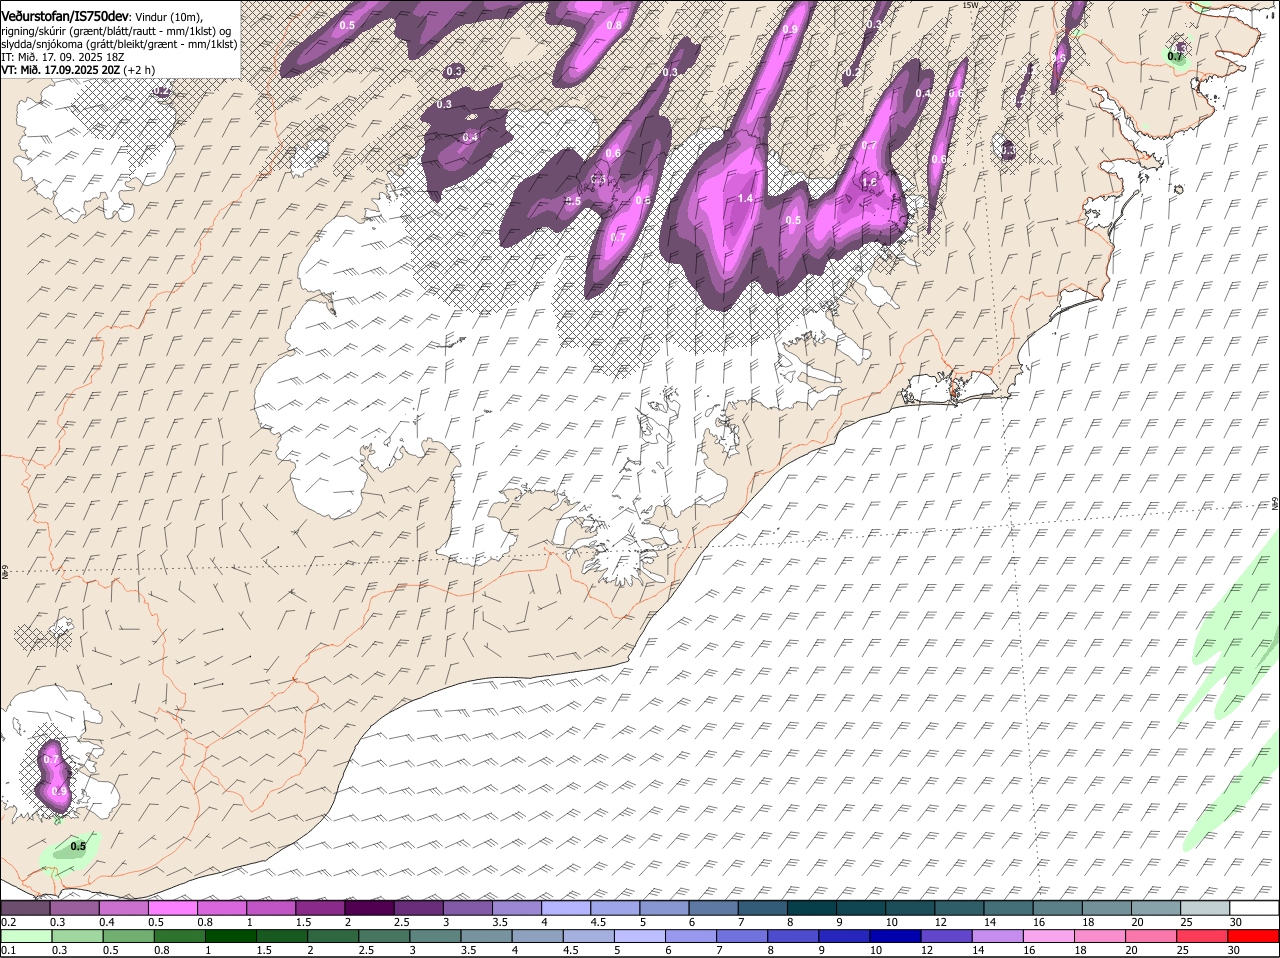Click the 0.1 label under the lower legend
The image size is (1280, 958).
coord(8,951)
